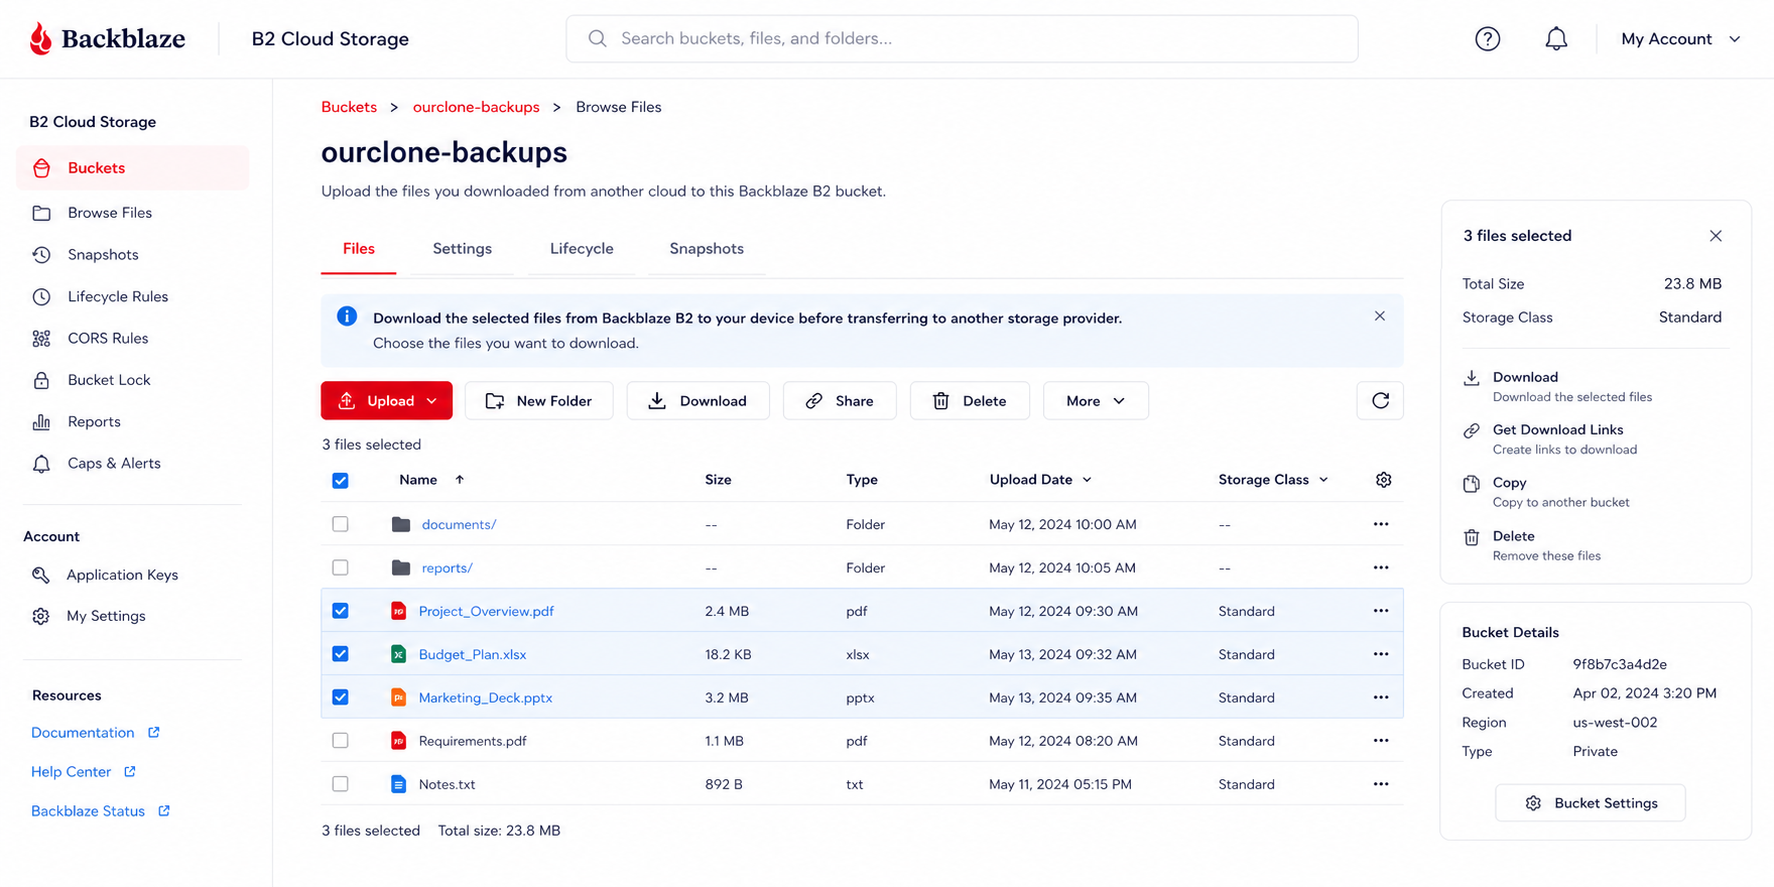Check the Requirements.pdf checkbox
1774x887 pixels.
(340, 741)
